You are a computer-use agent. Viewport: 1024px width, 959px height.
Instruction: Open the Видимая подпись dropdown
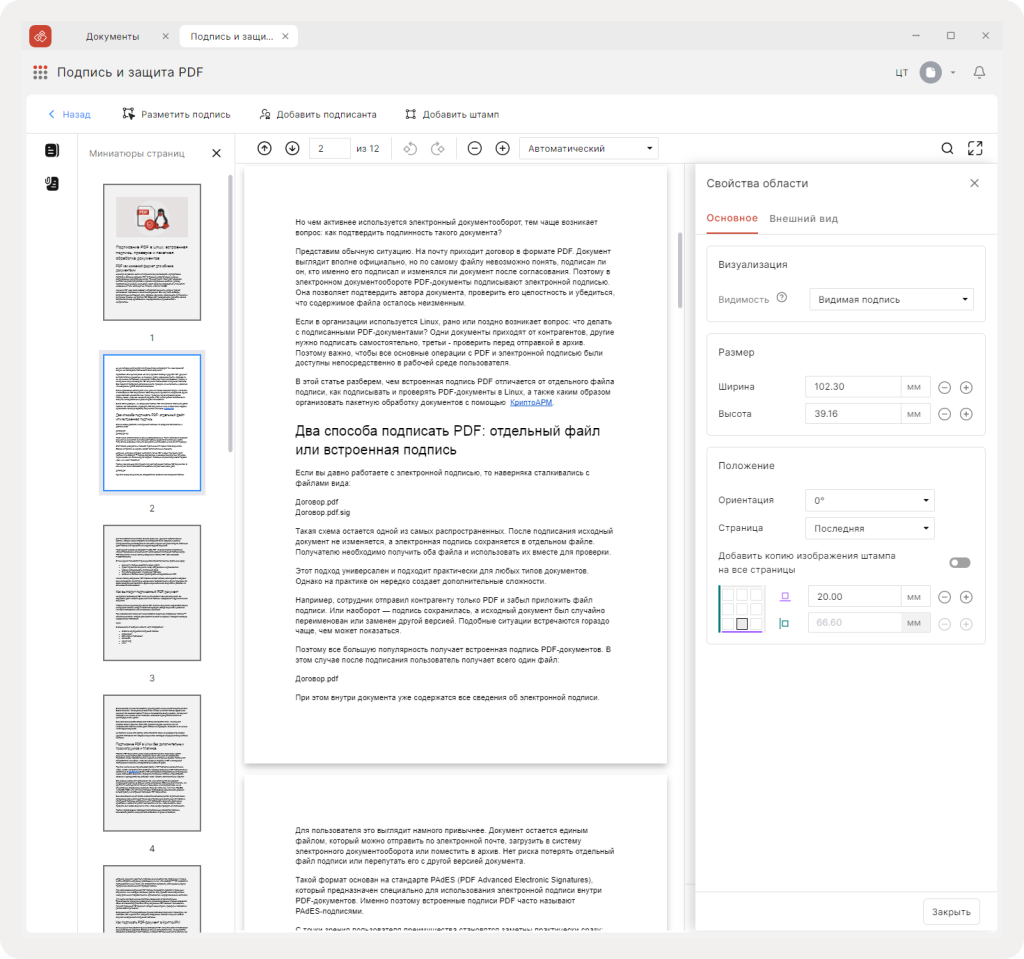point(891,299)
